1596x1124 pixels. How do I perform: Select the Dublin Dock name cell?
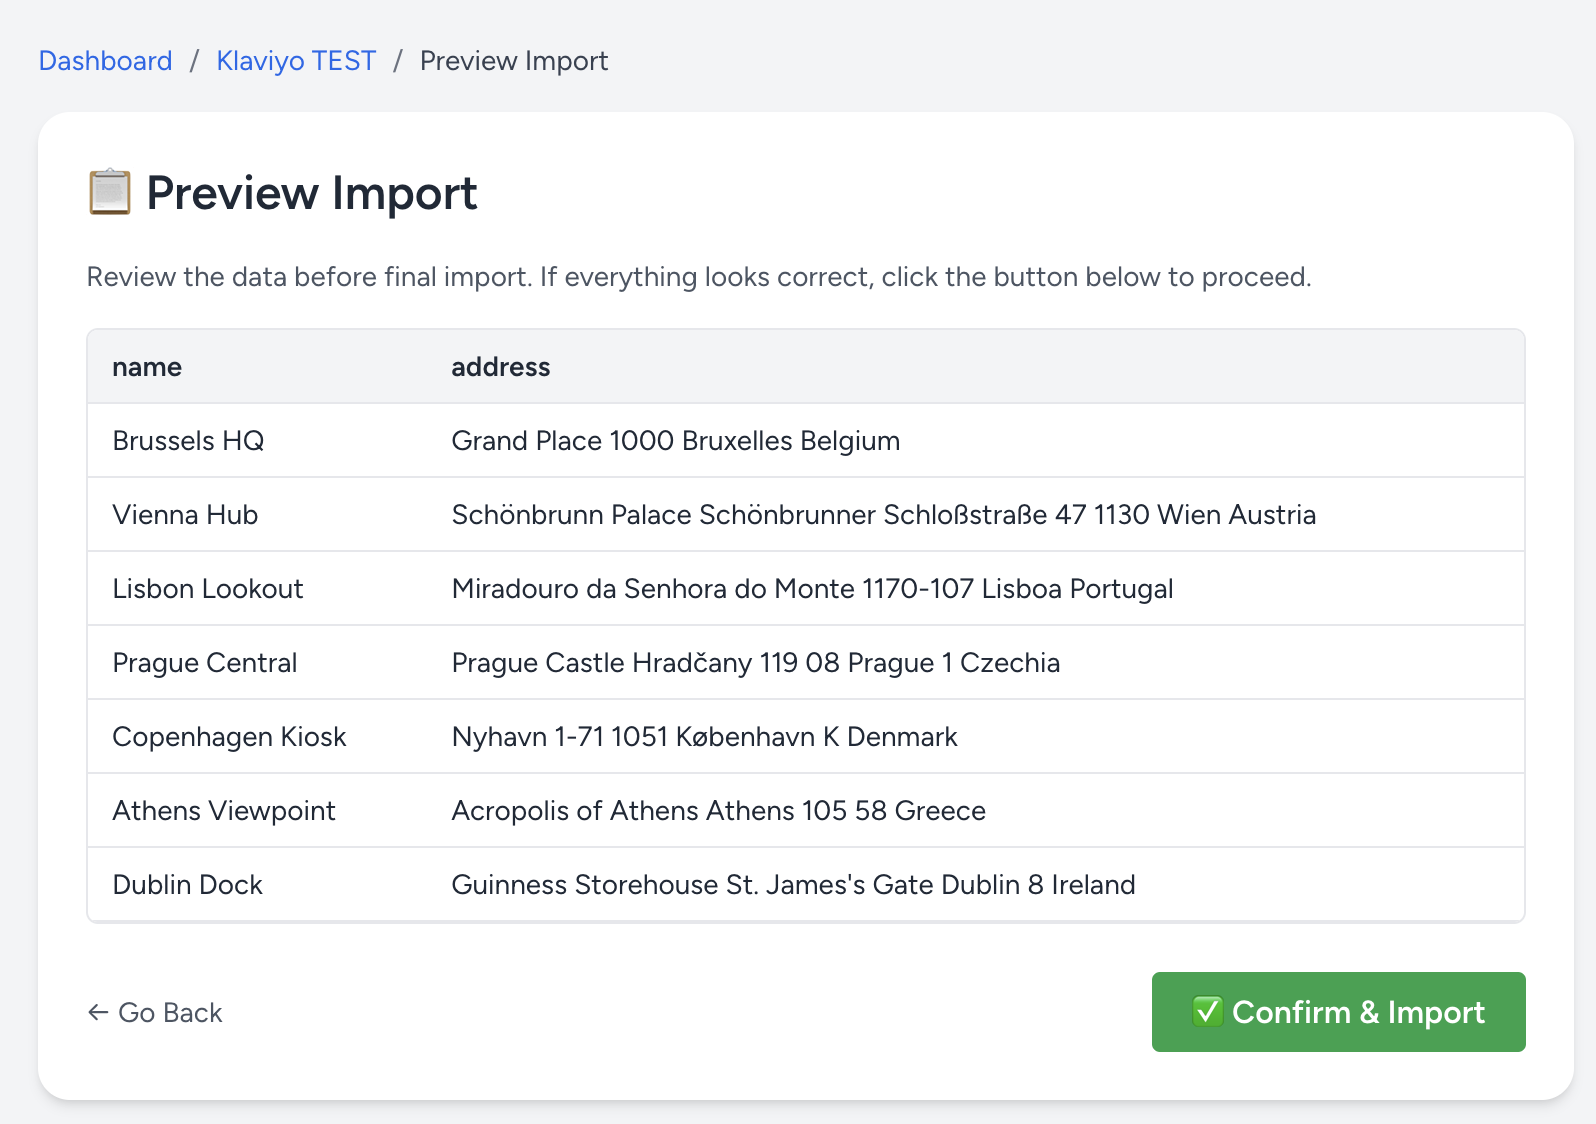(187, 885)
